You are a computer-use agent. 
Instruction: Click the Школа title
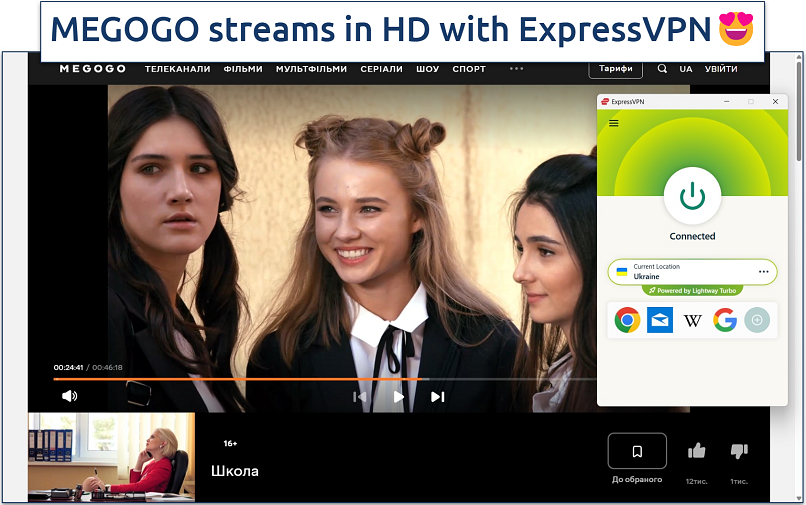[x=235, y=471]
